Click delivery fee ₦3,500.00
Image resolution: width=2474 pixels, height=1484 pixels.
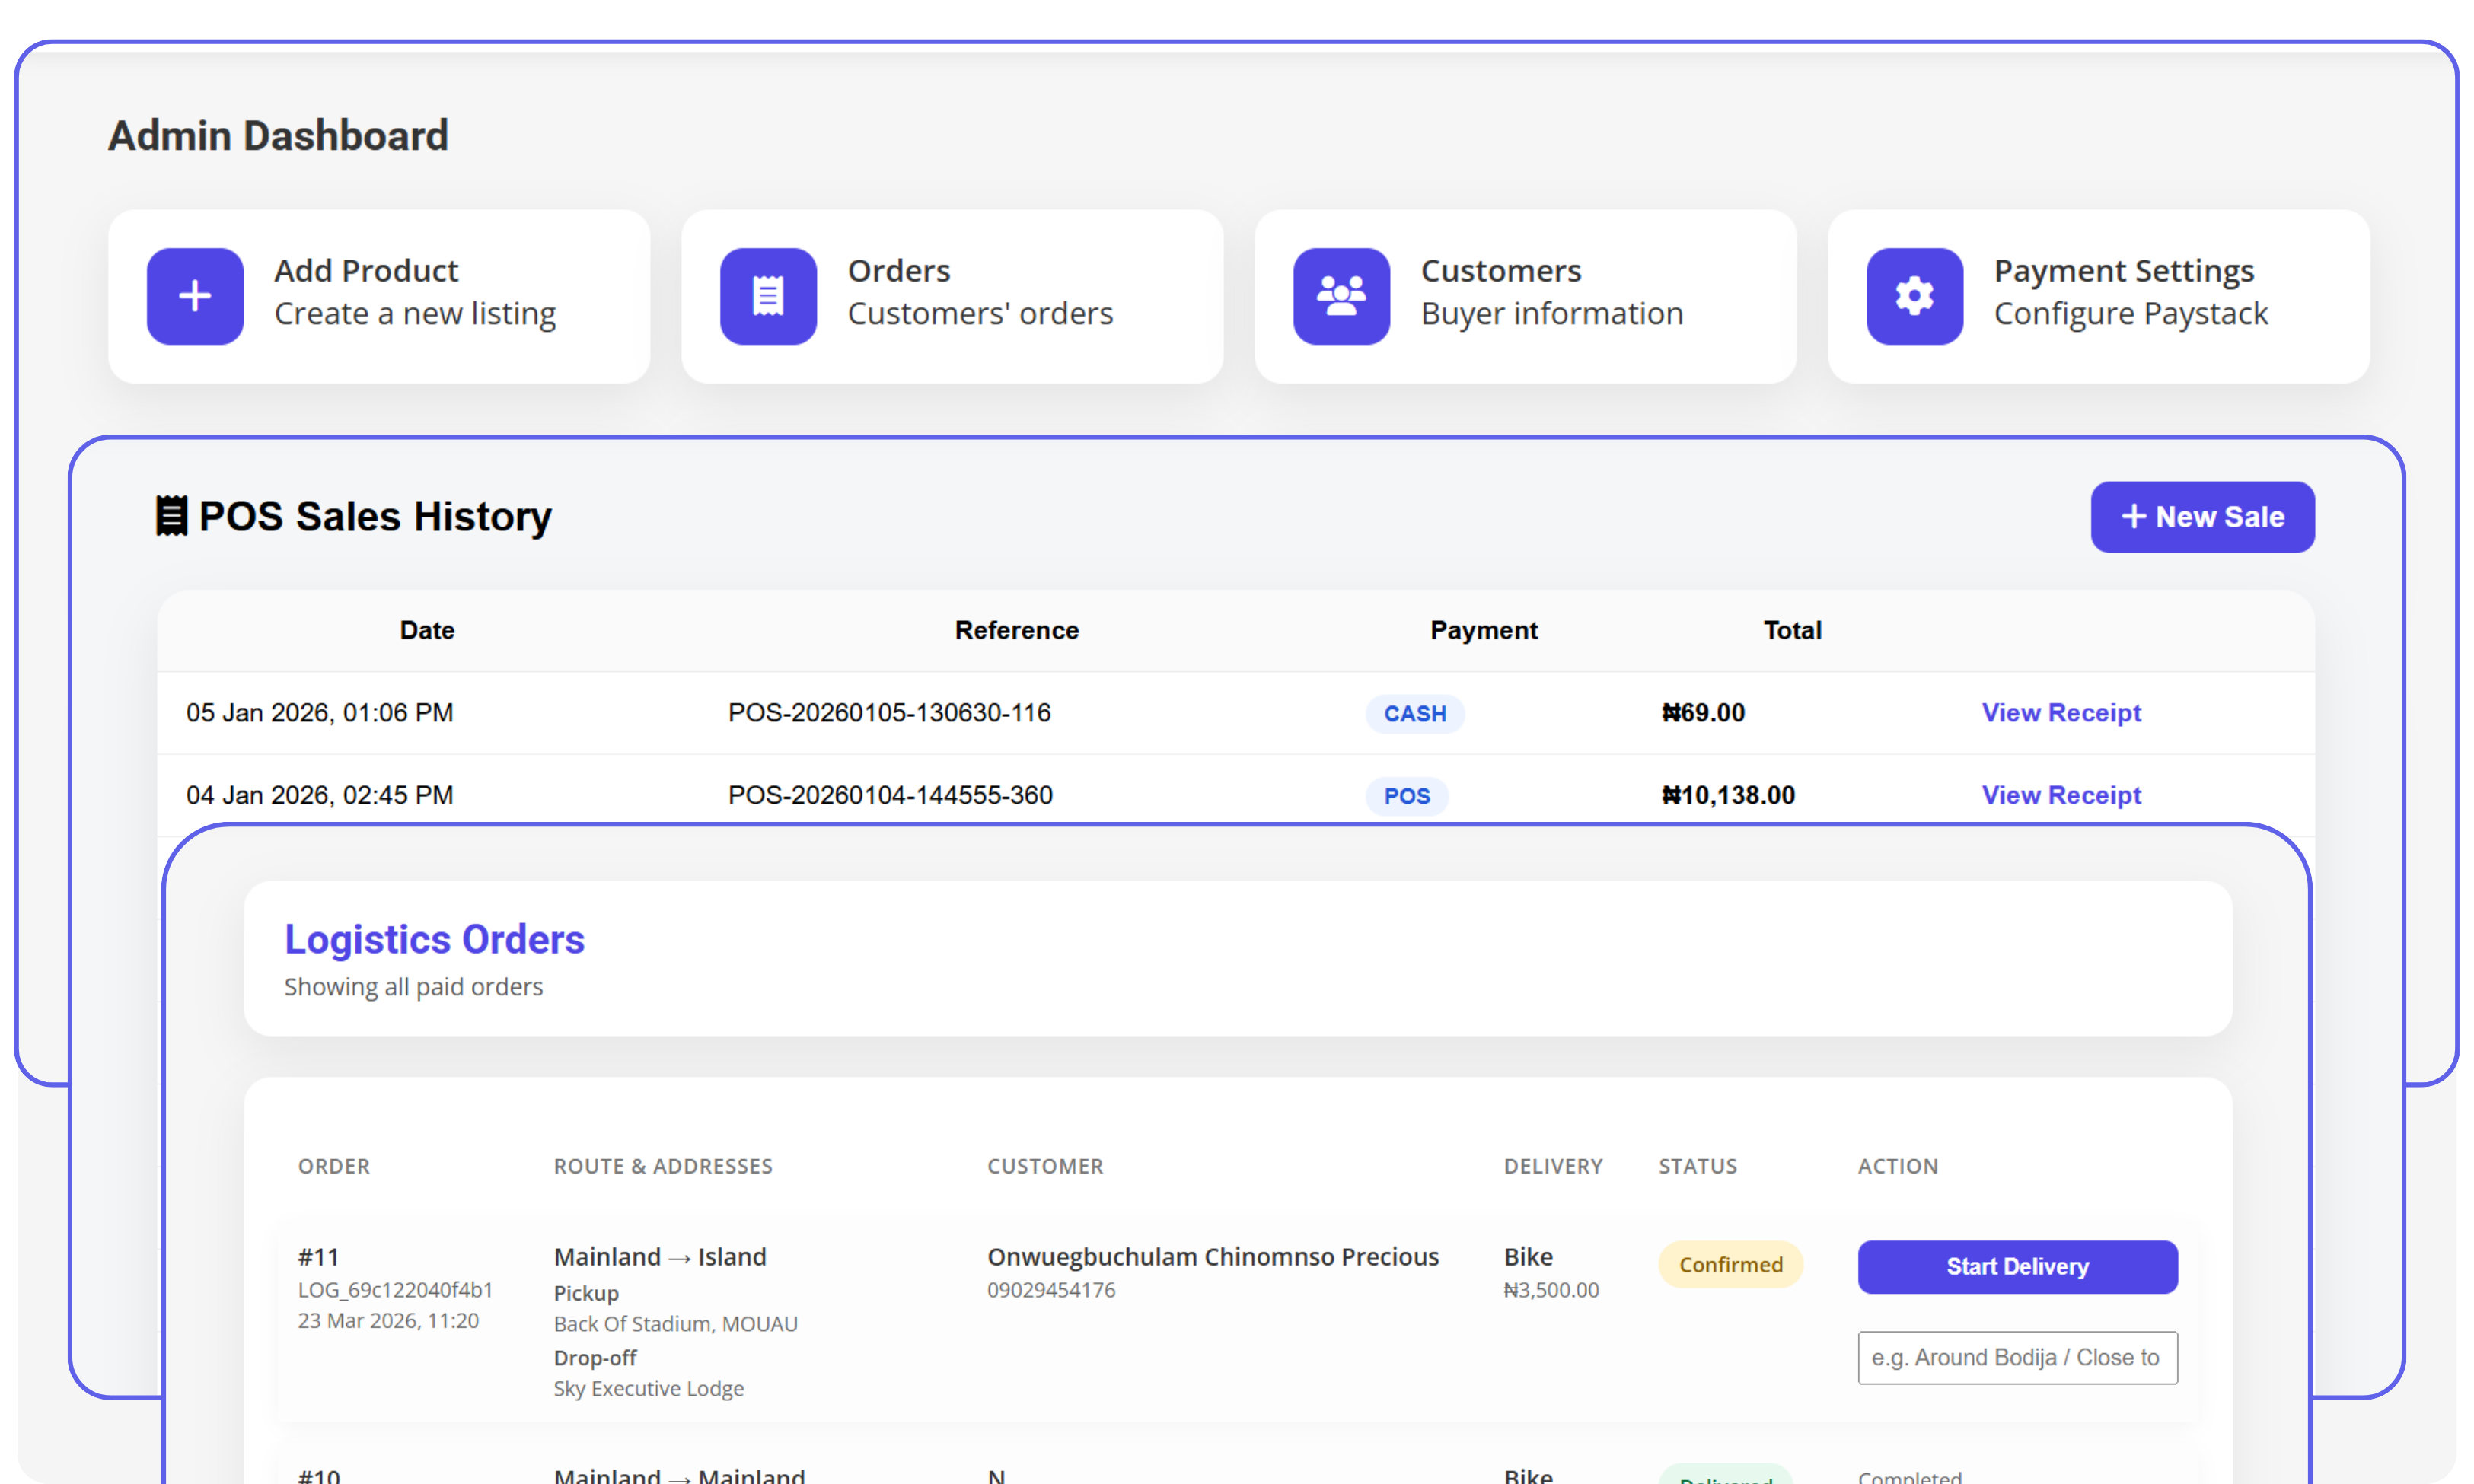pyautogui.click(x=1551, y=1290)
